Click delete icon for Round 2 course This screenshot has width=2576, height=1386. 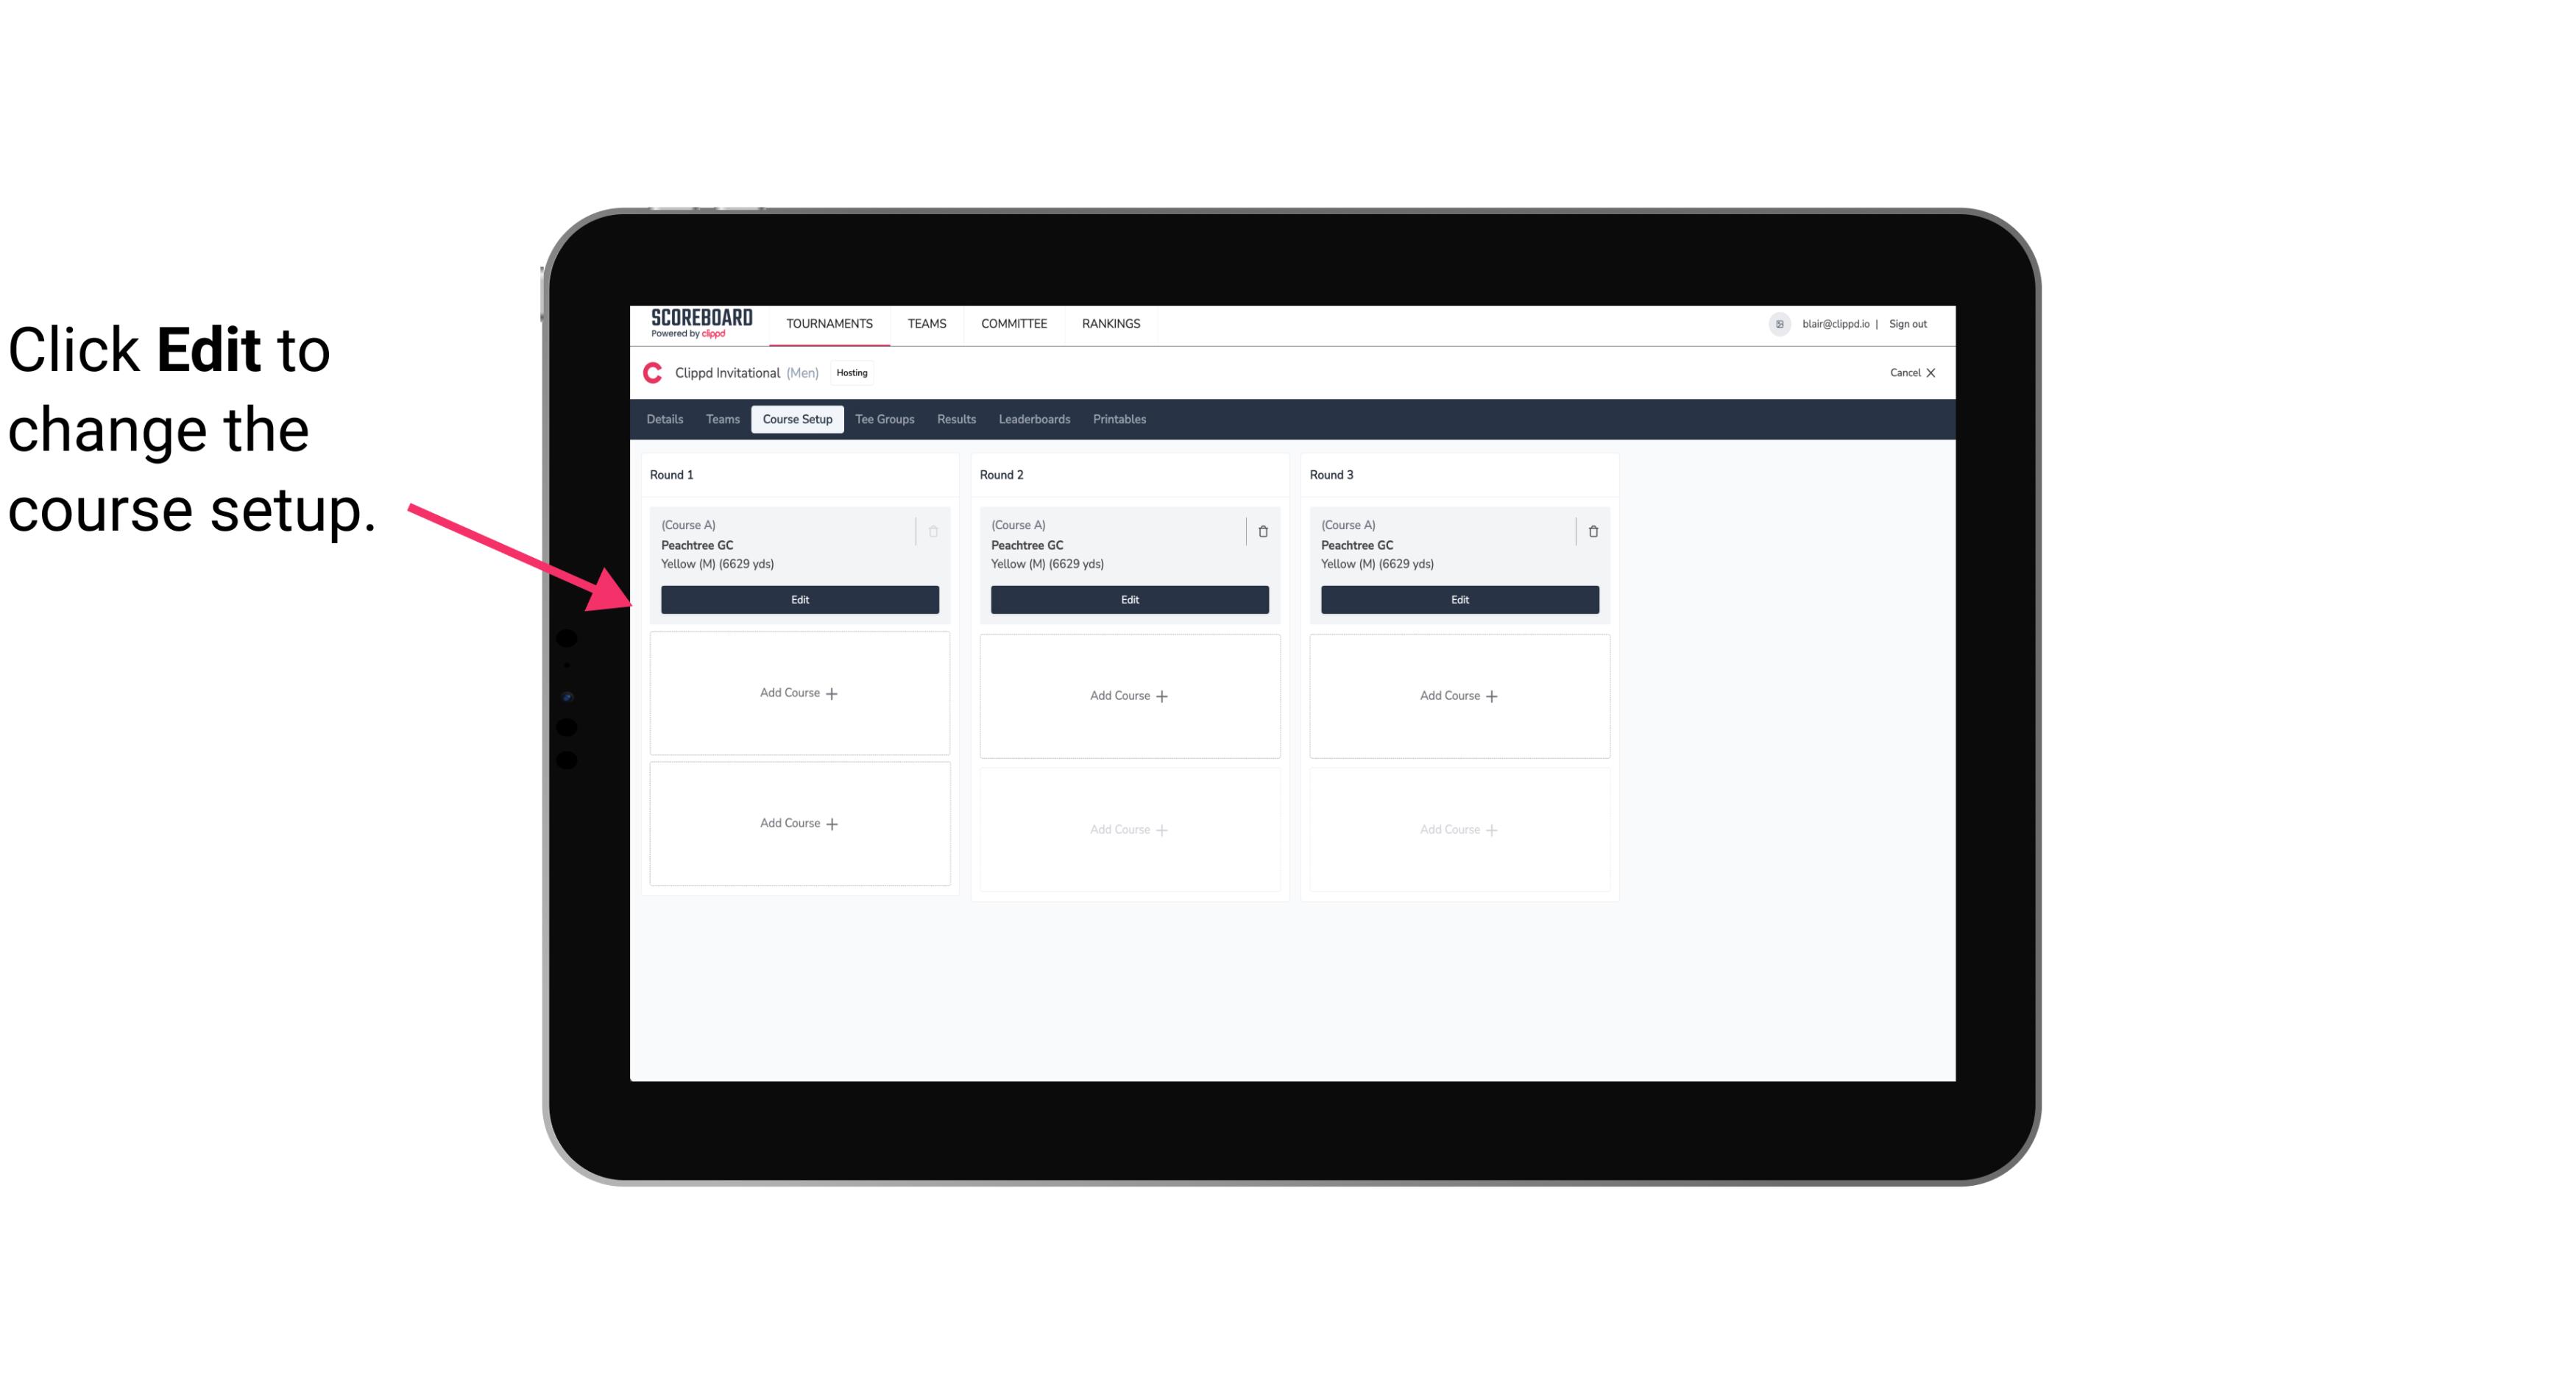pyautogui.click(x=1262, y=531)
